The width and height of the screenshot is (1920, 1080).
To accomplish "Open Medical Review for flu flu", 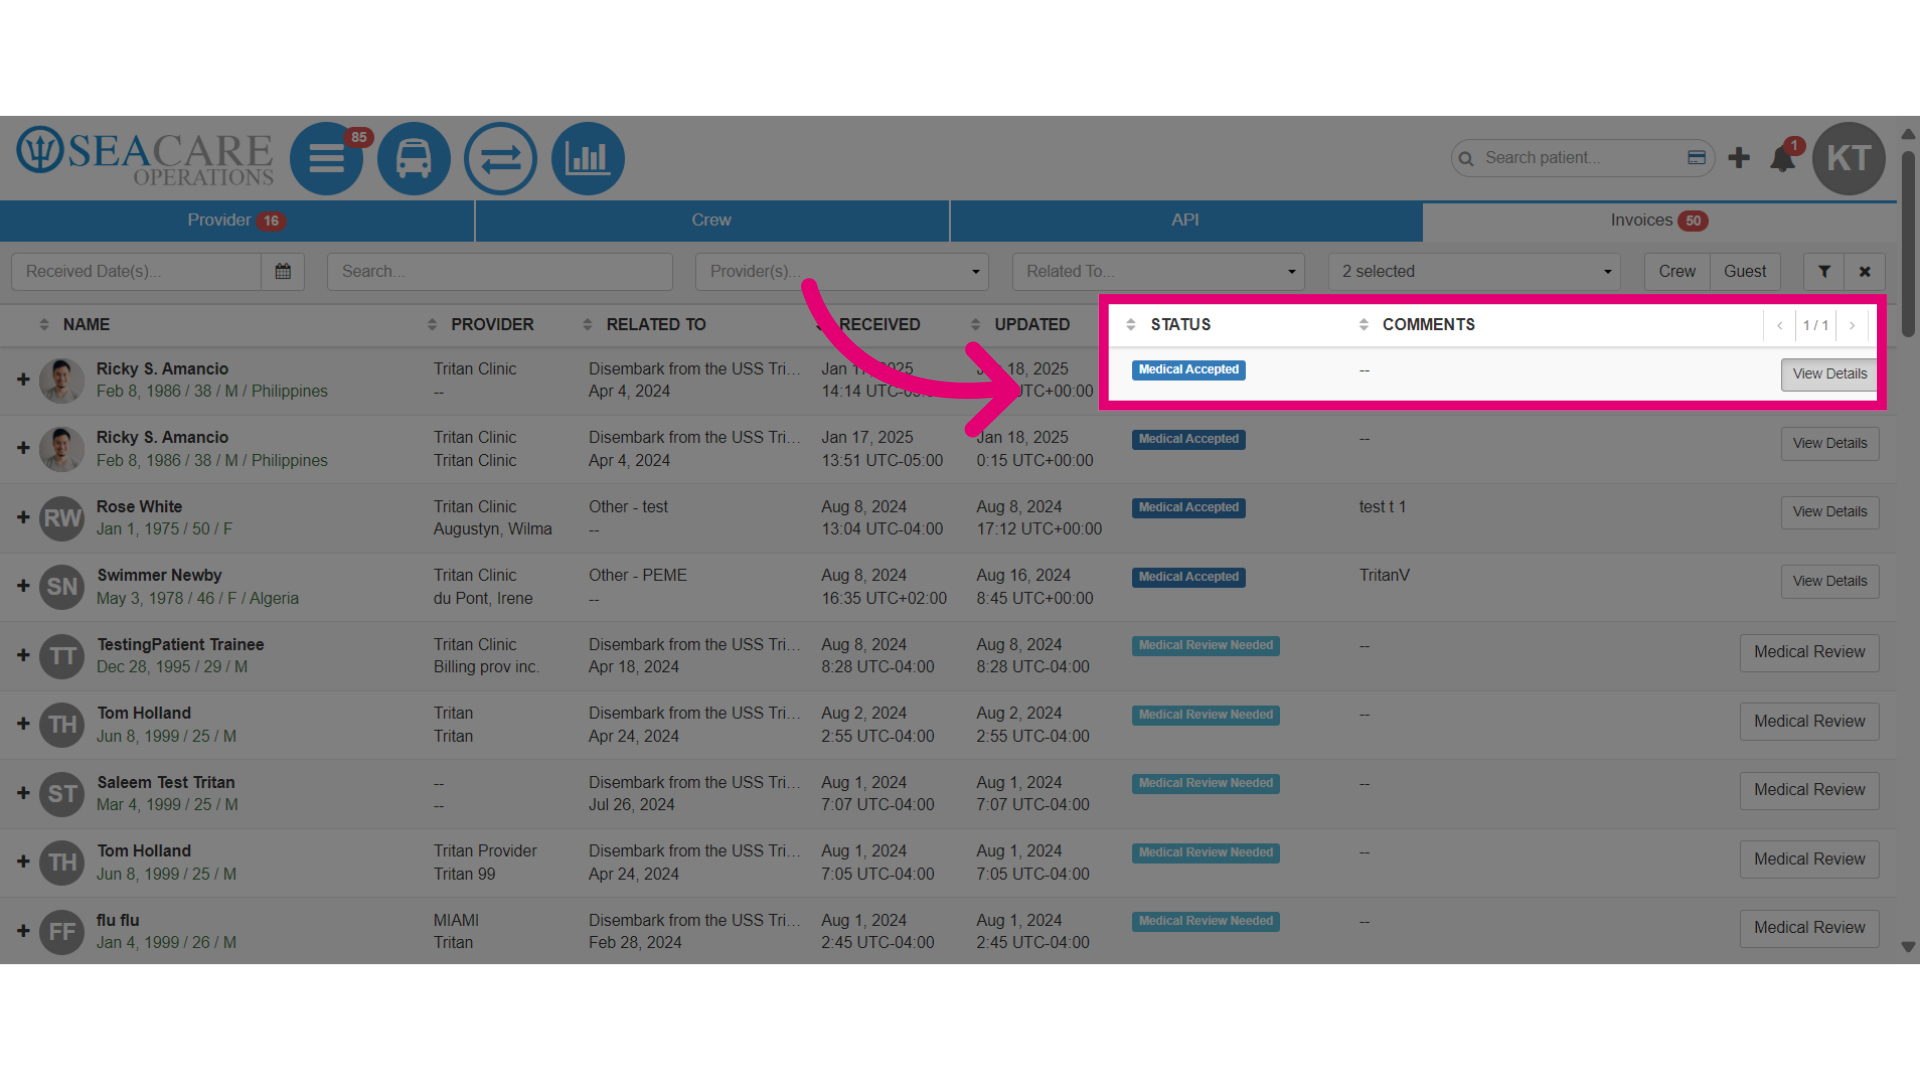I will click(1809, 928).
